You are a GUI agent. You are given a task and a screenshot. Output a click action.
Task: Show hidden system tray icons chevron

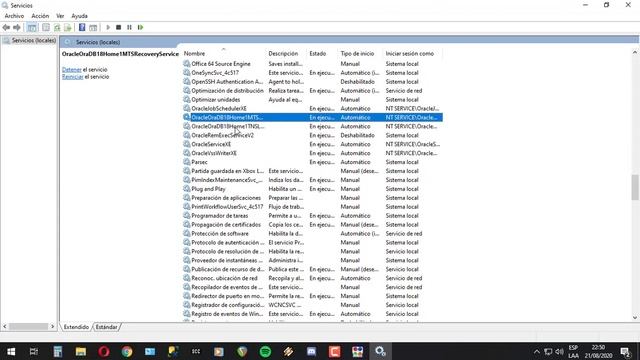point(537,351)
